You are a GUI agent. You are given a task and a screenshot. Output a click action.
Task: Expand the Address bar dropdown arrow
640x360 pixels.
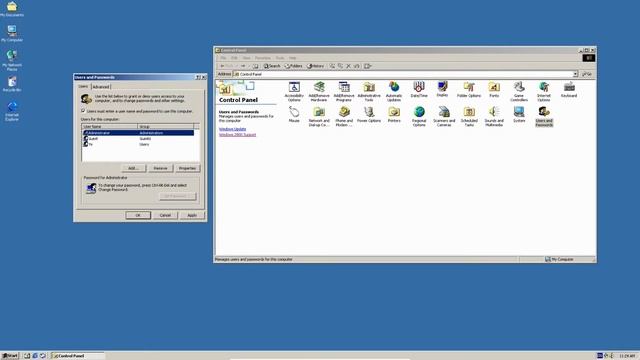(x=575, y=74)
